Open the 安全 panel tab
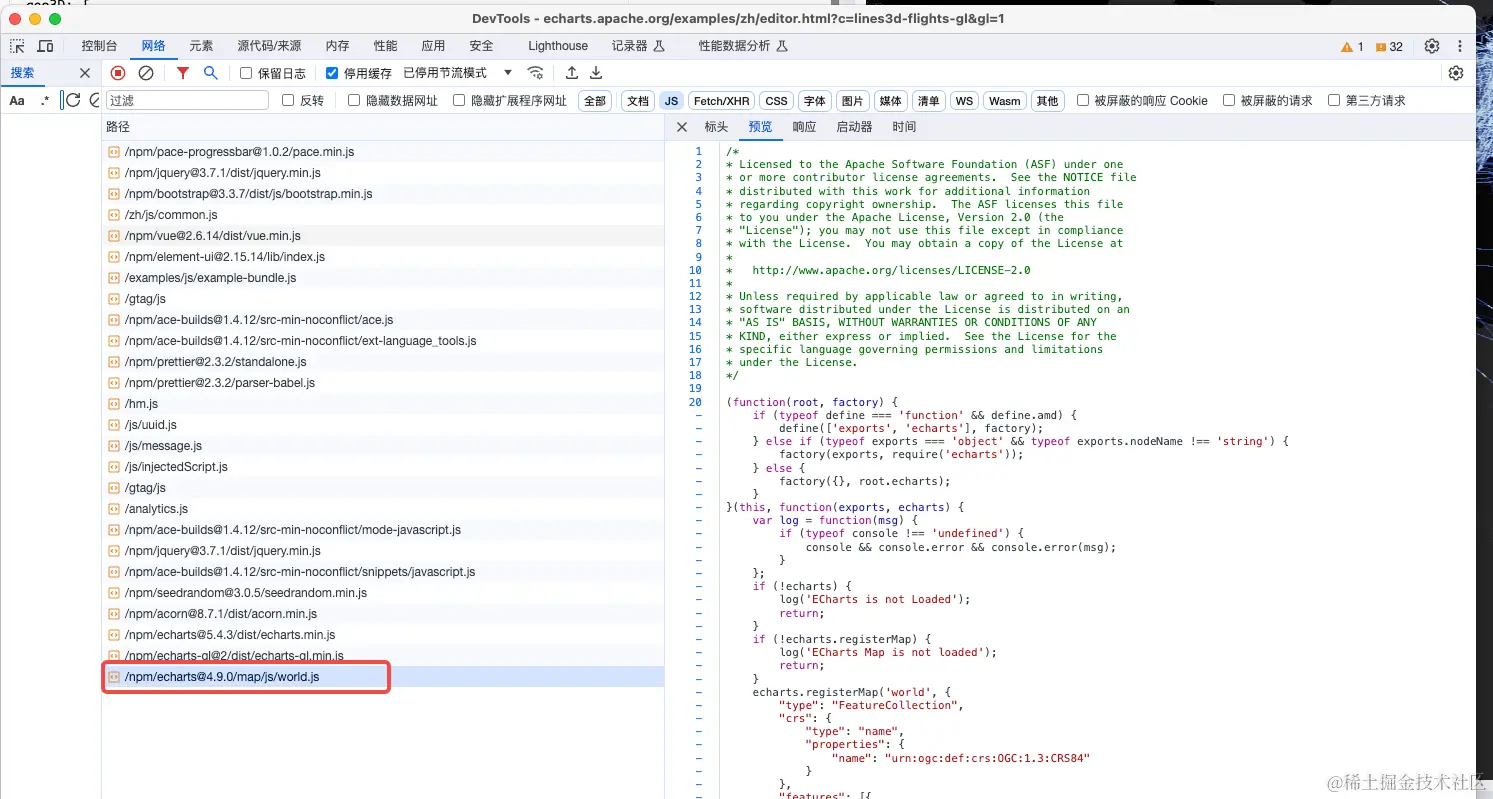The width and height of the screenshot is (1493, 799). coord(481,46)
